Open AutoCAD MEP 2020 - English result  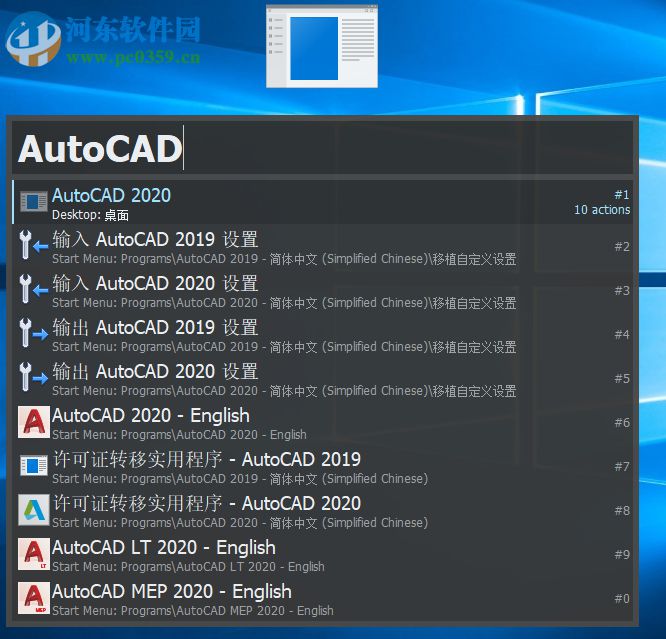(322, 599)
